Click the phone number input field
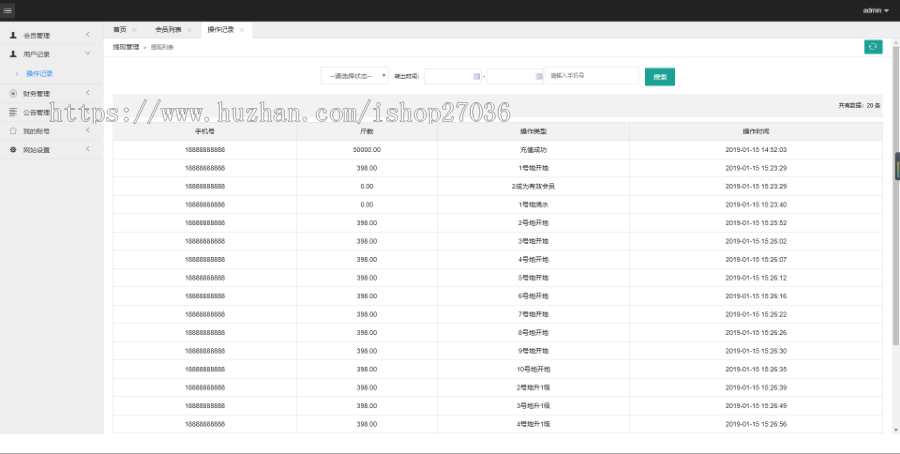Image resolution: width=900 pixels, height=454 pixels. click(x=592, y=76)
